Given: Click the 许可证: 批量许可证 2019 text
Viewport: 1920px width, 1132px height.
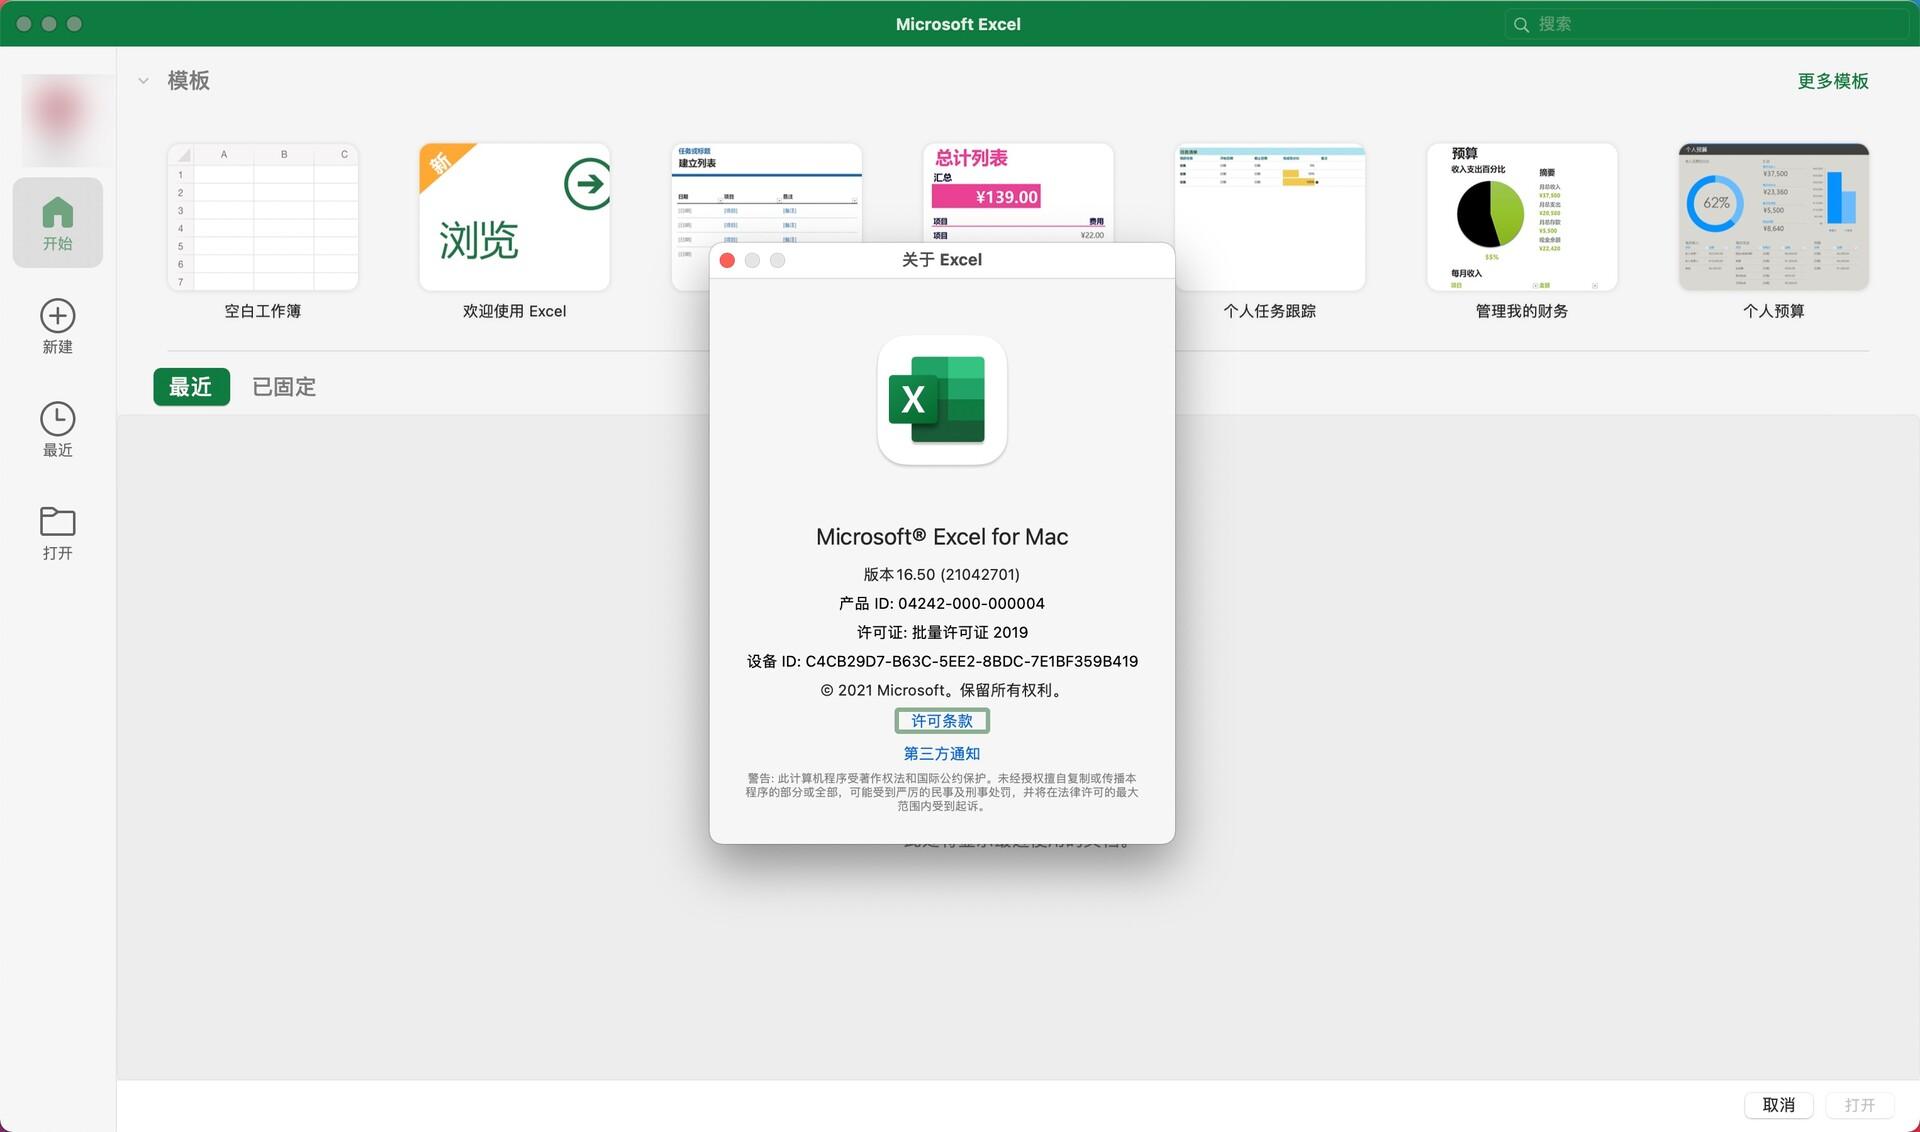Looking at the screenshot, I should 942,633.
